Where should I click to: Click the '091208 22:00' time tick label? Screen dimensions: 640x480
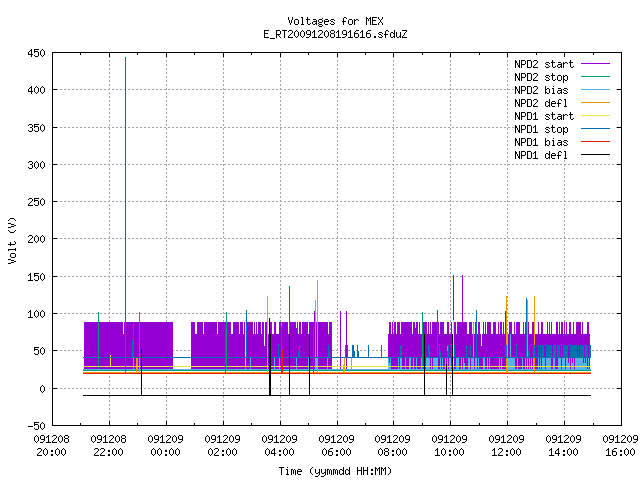tap(109, 446)
